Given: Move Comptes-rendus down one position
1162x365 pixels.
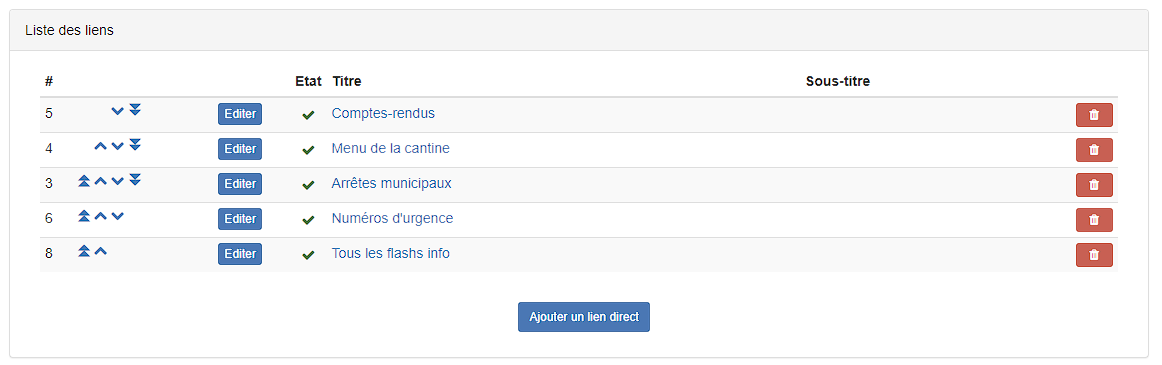Looking at the screenshot, I should 117,111.
